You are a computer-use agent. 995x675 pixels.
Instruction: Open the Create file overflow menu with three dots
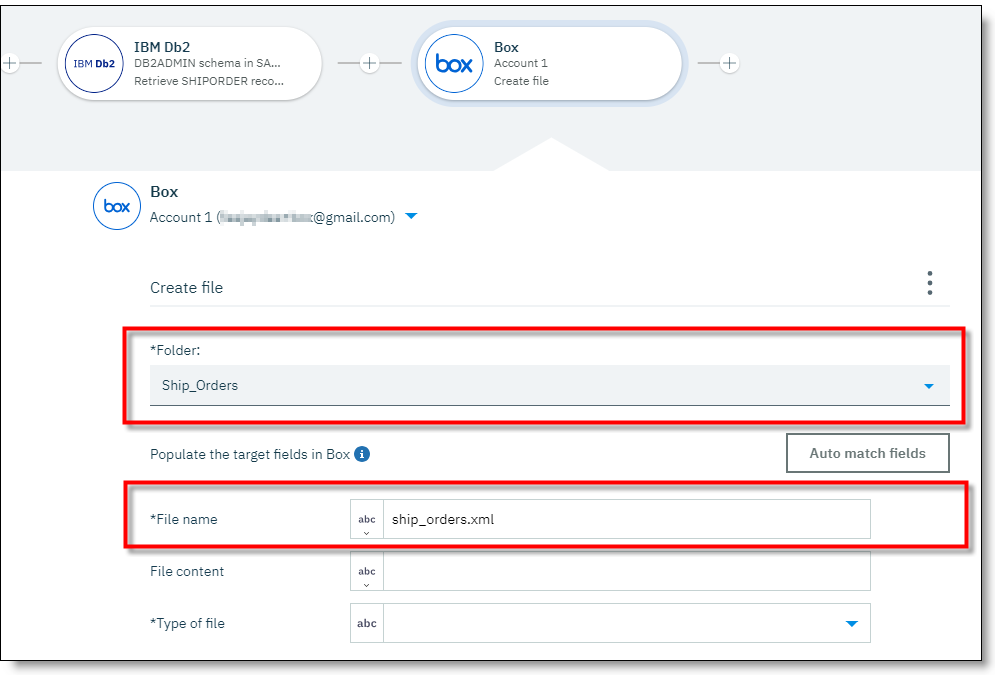pos(929,283)
